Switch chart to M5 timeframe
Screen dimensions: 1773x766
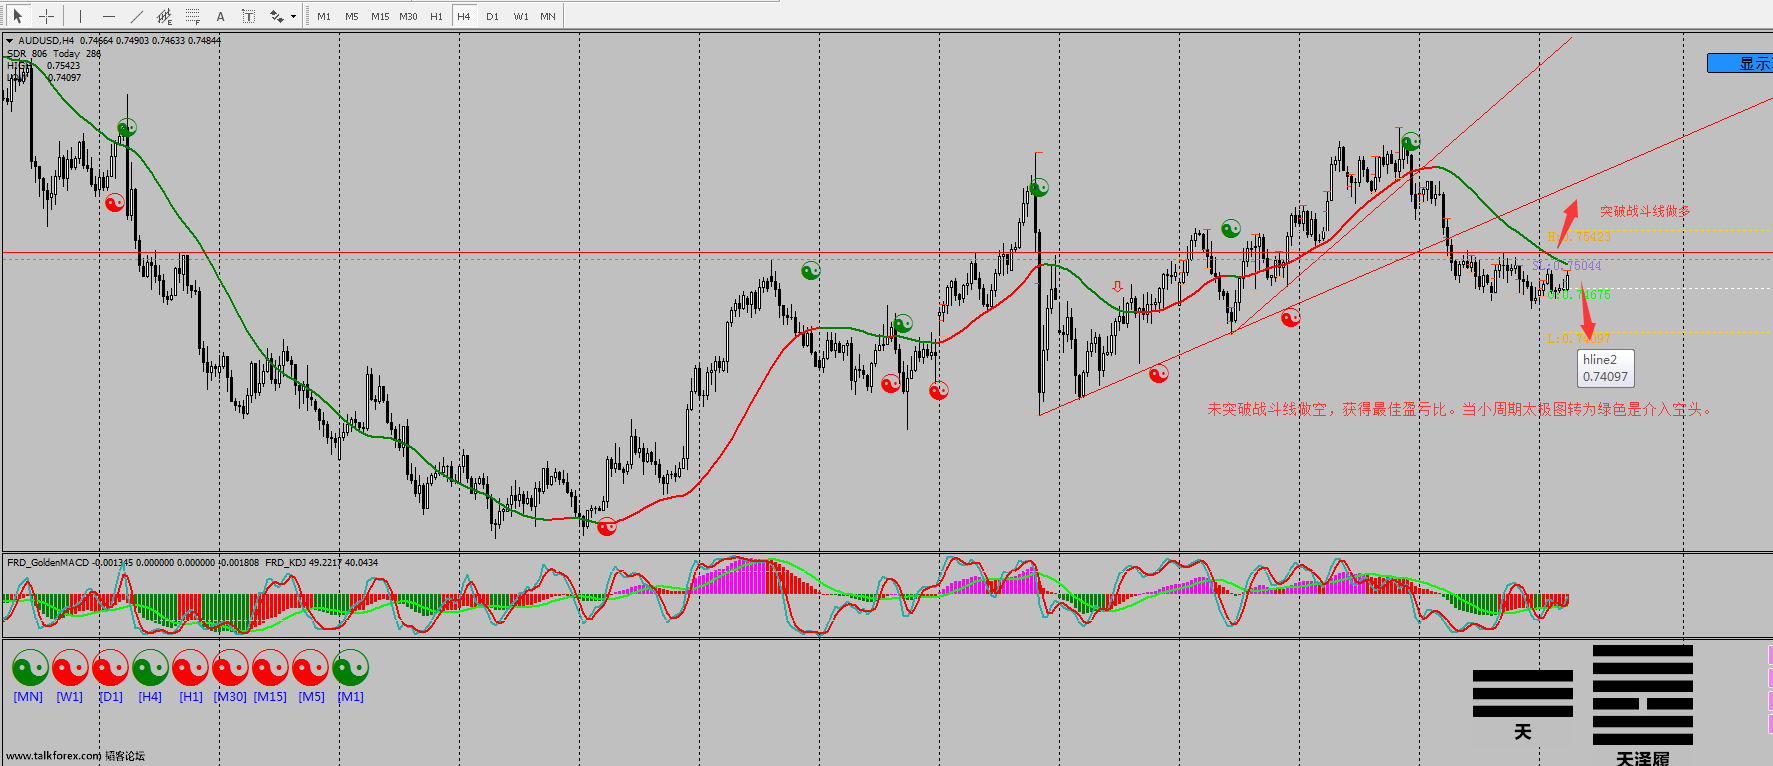(352, 16)
